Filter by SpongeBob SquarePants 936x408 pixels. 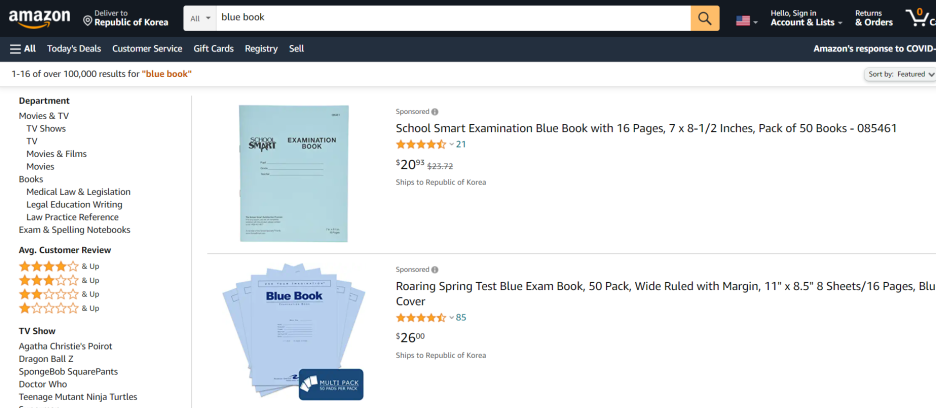[68, 372]
